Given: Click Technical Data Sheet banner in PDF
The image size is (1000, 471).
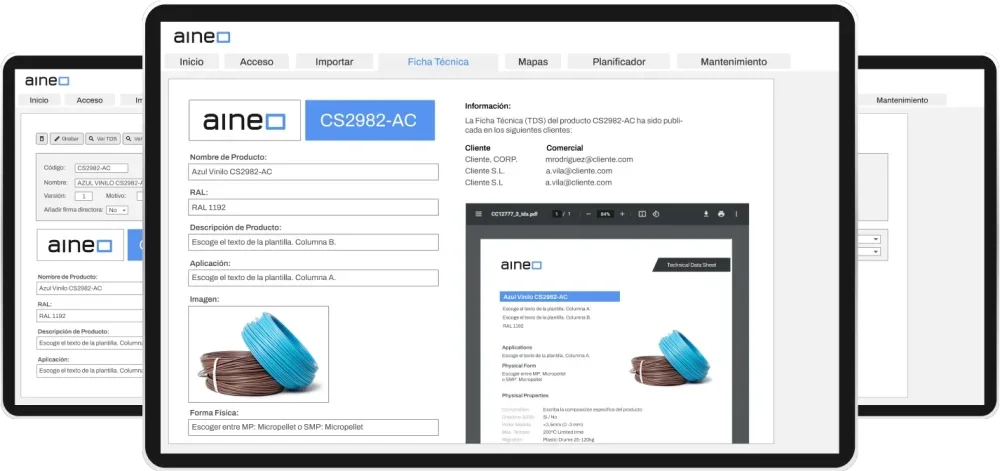Looking at the screenshot, I should pos(692,264).
